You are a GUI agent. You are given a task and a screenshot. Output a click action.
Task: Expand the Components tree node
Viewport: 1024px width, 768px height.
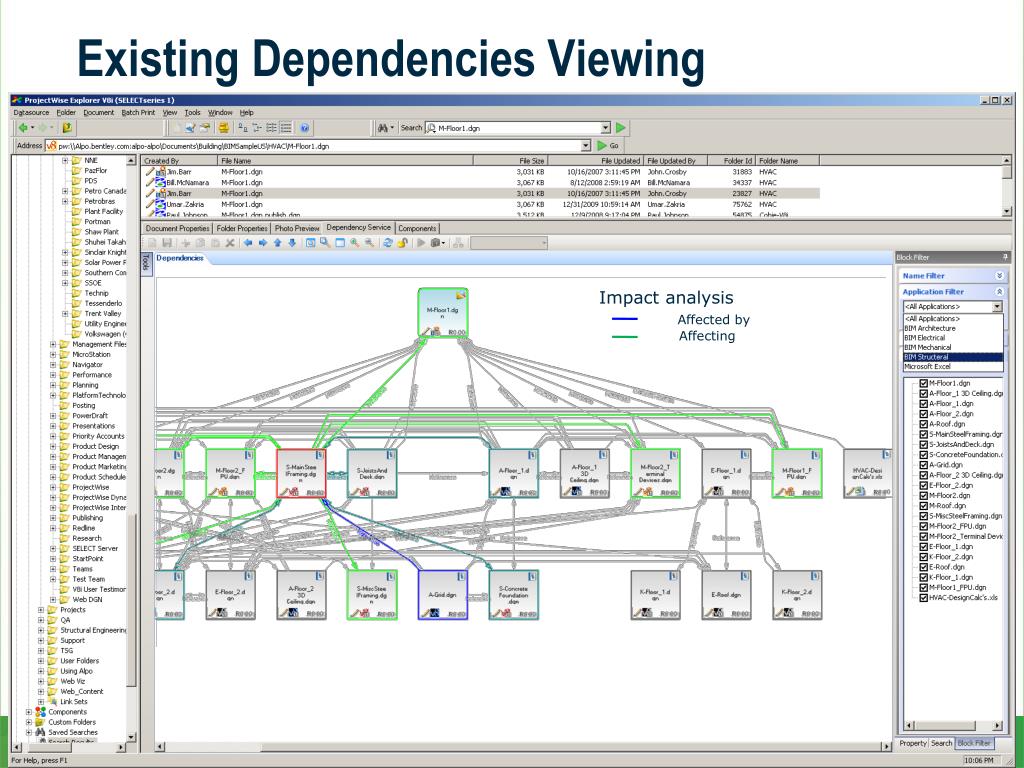click(29, 712)
